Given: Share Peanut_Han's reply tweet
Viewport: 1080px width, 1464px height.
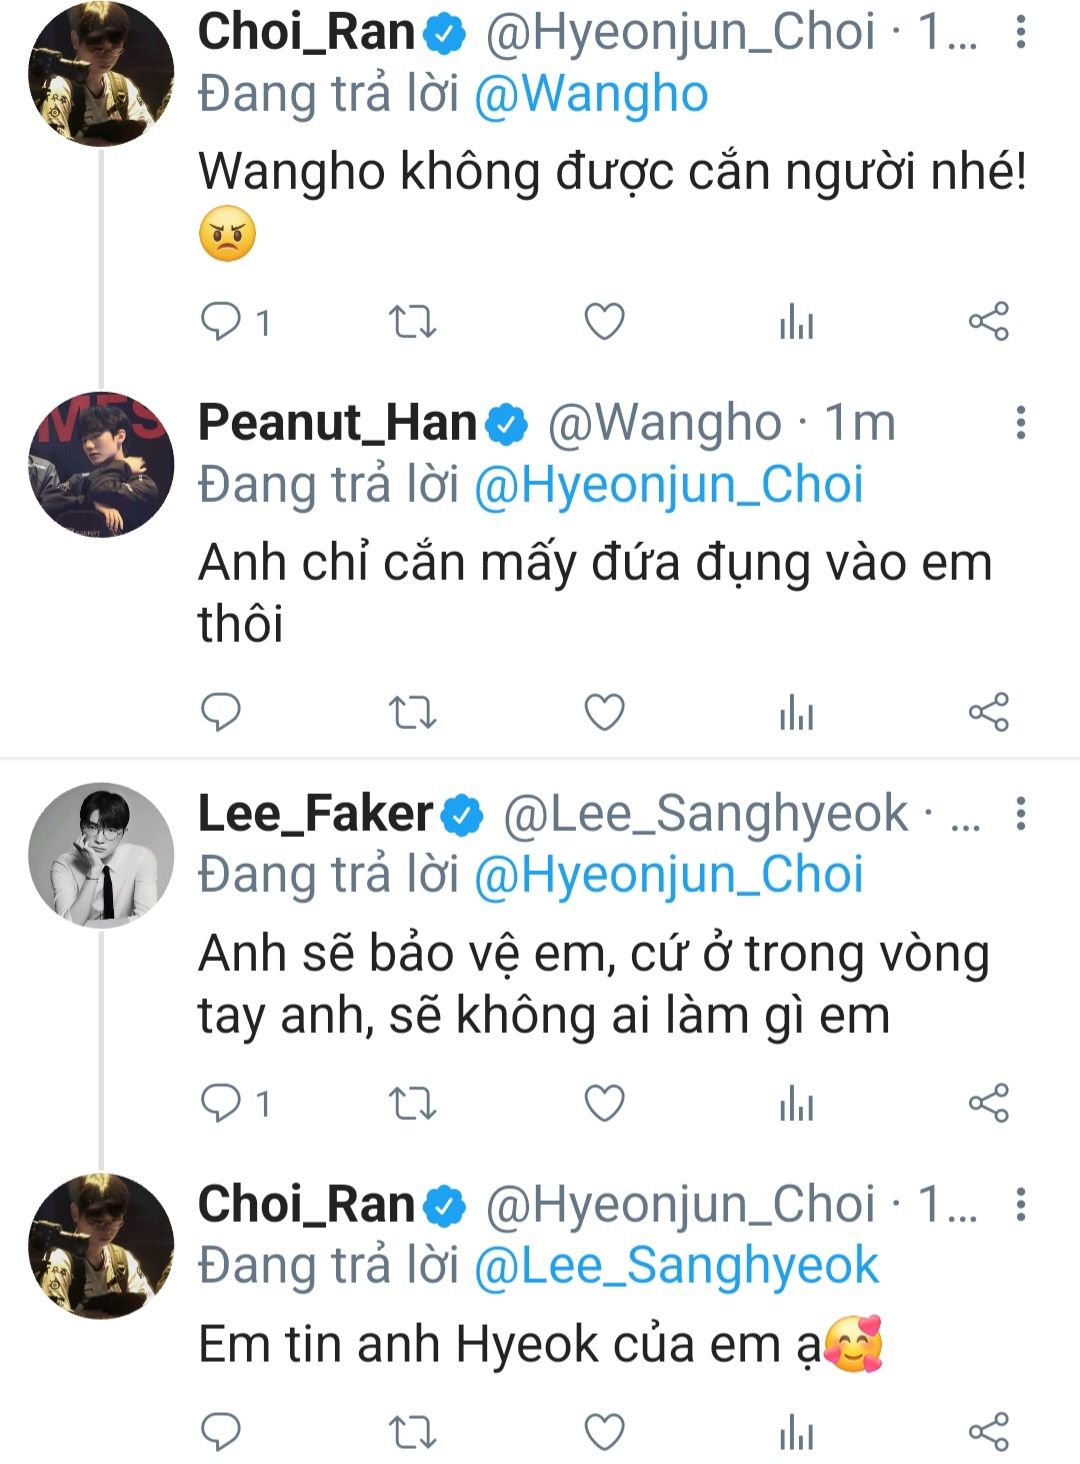Looking at the screenshot, I should 988,712.
